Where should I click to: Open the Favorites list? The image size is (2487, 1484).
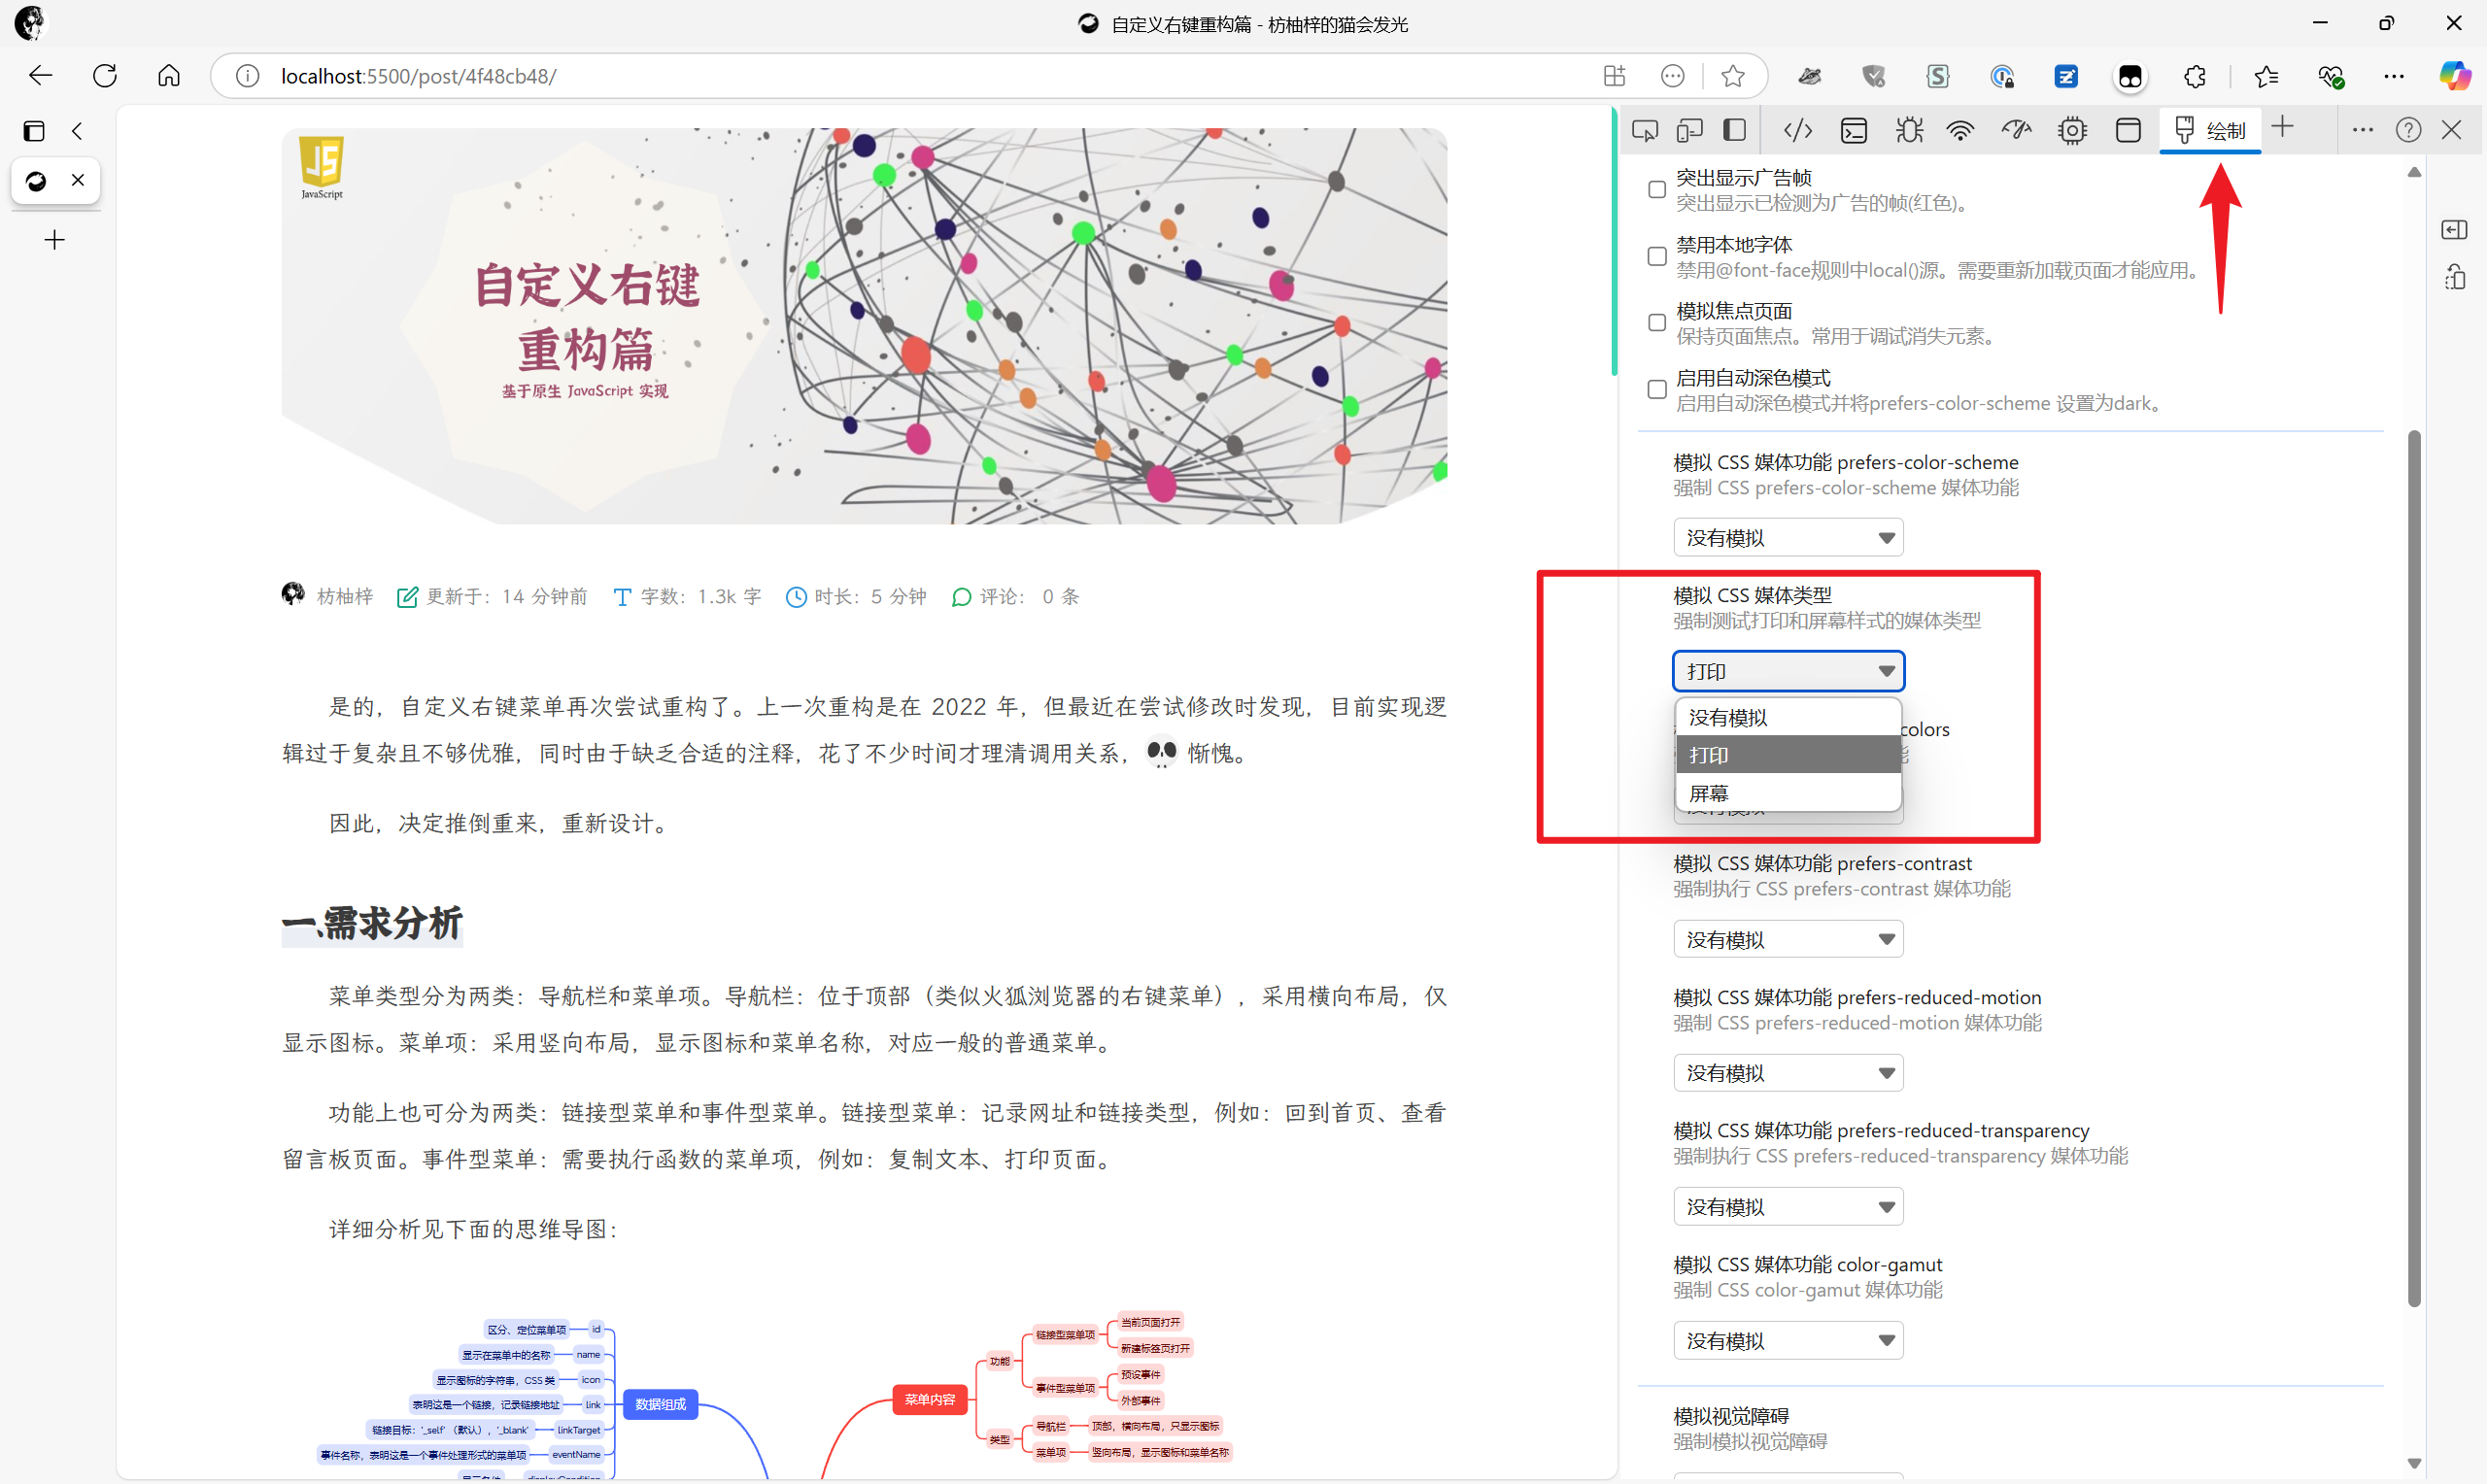(2266, 76)
